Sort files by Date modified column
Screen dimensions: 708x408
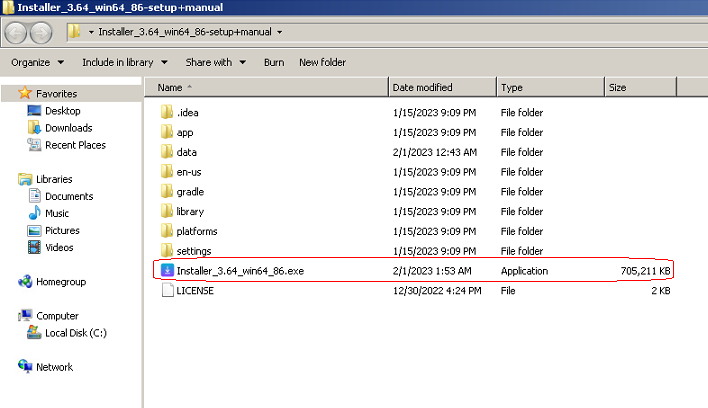coord(422,88)
